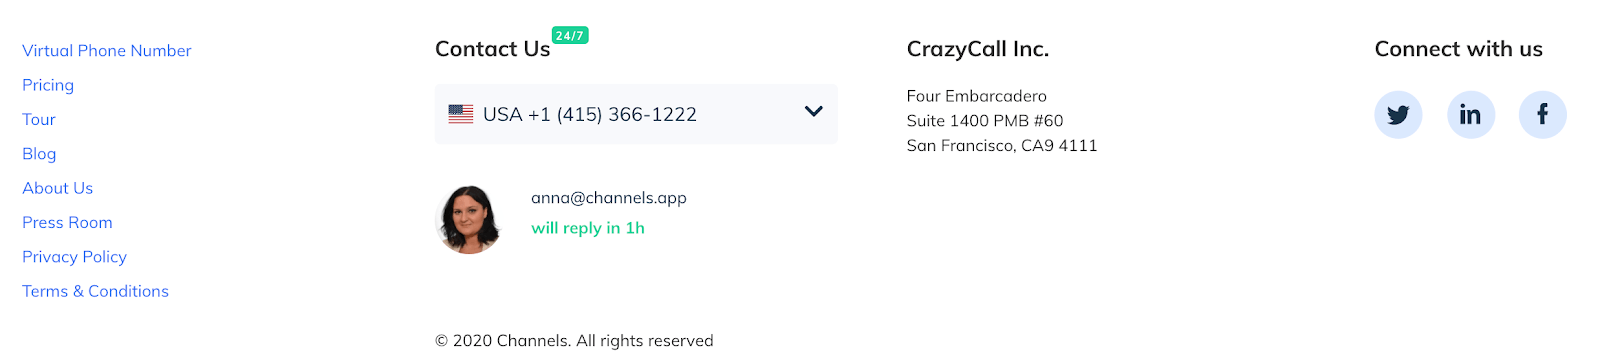Screen dimensions: 1600x360
Task: Expand the phone number dropdown chevron
Action: point(814,112)
